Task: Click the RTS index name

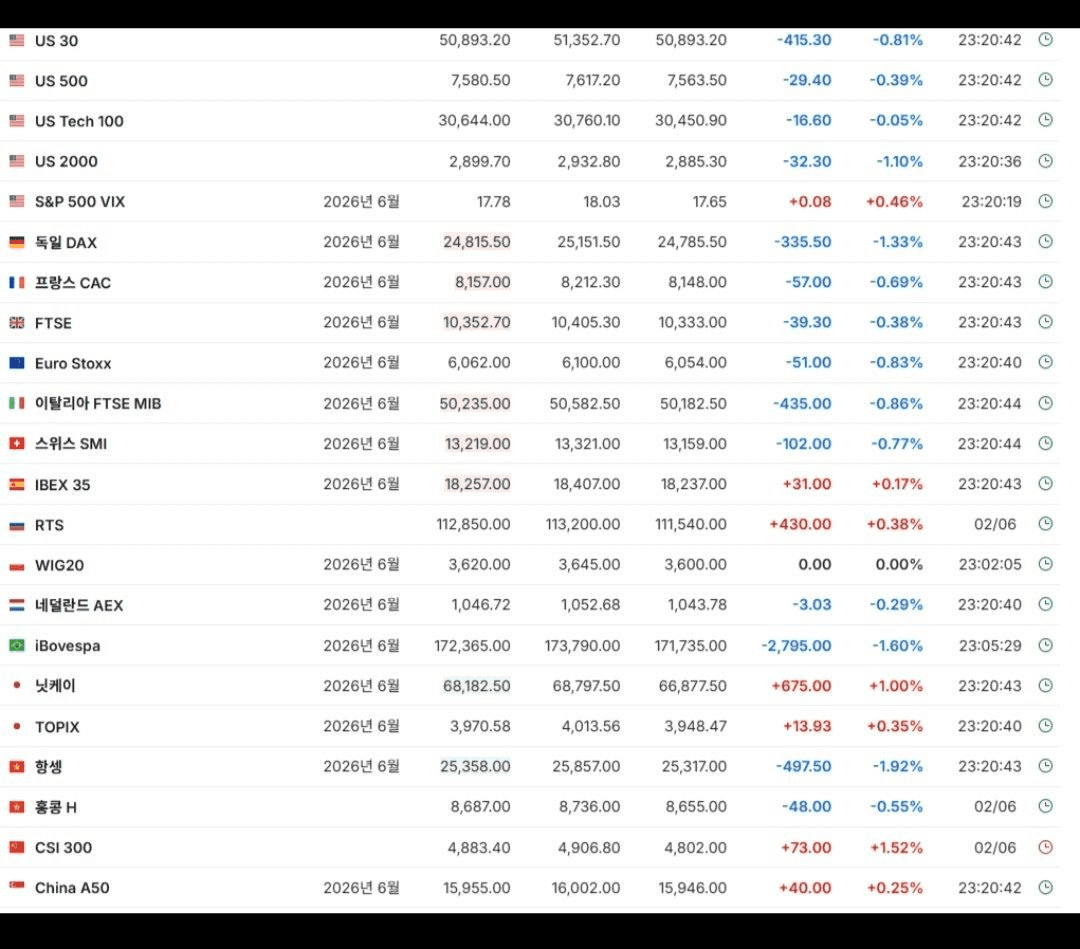Action: pos(50,525)
